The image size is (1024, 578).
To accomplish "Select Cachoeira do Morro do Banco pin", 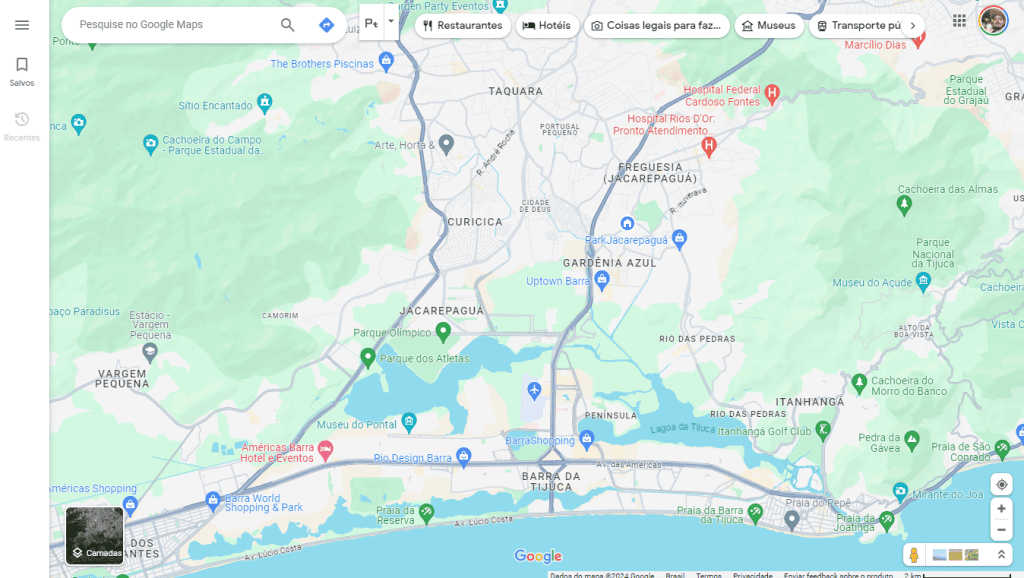I will pos(859,383).
